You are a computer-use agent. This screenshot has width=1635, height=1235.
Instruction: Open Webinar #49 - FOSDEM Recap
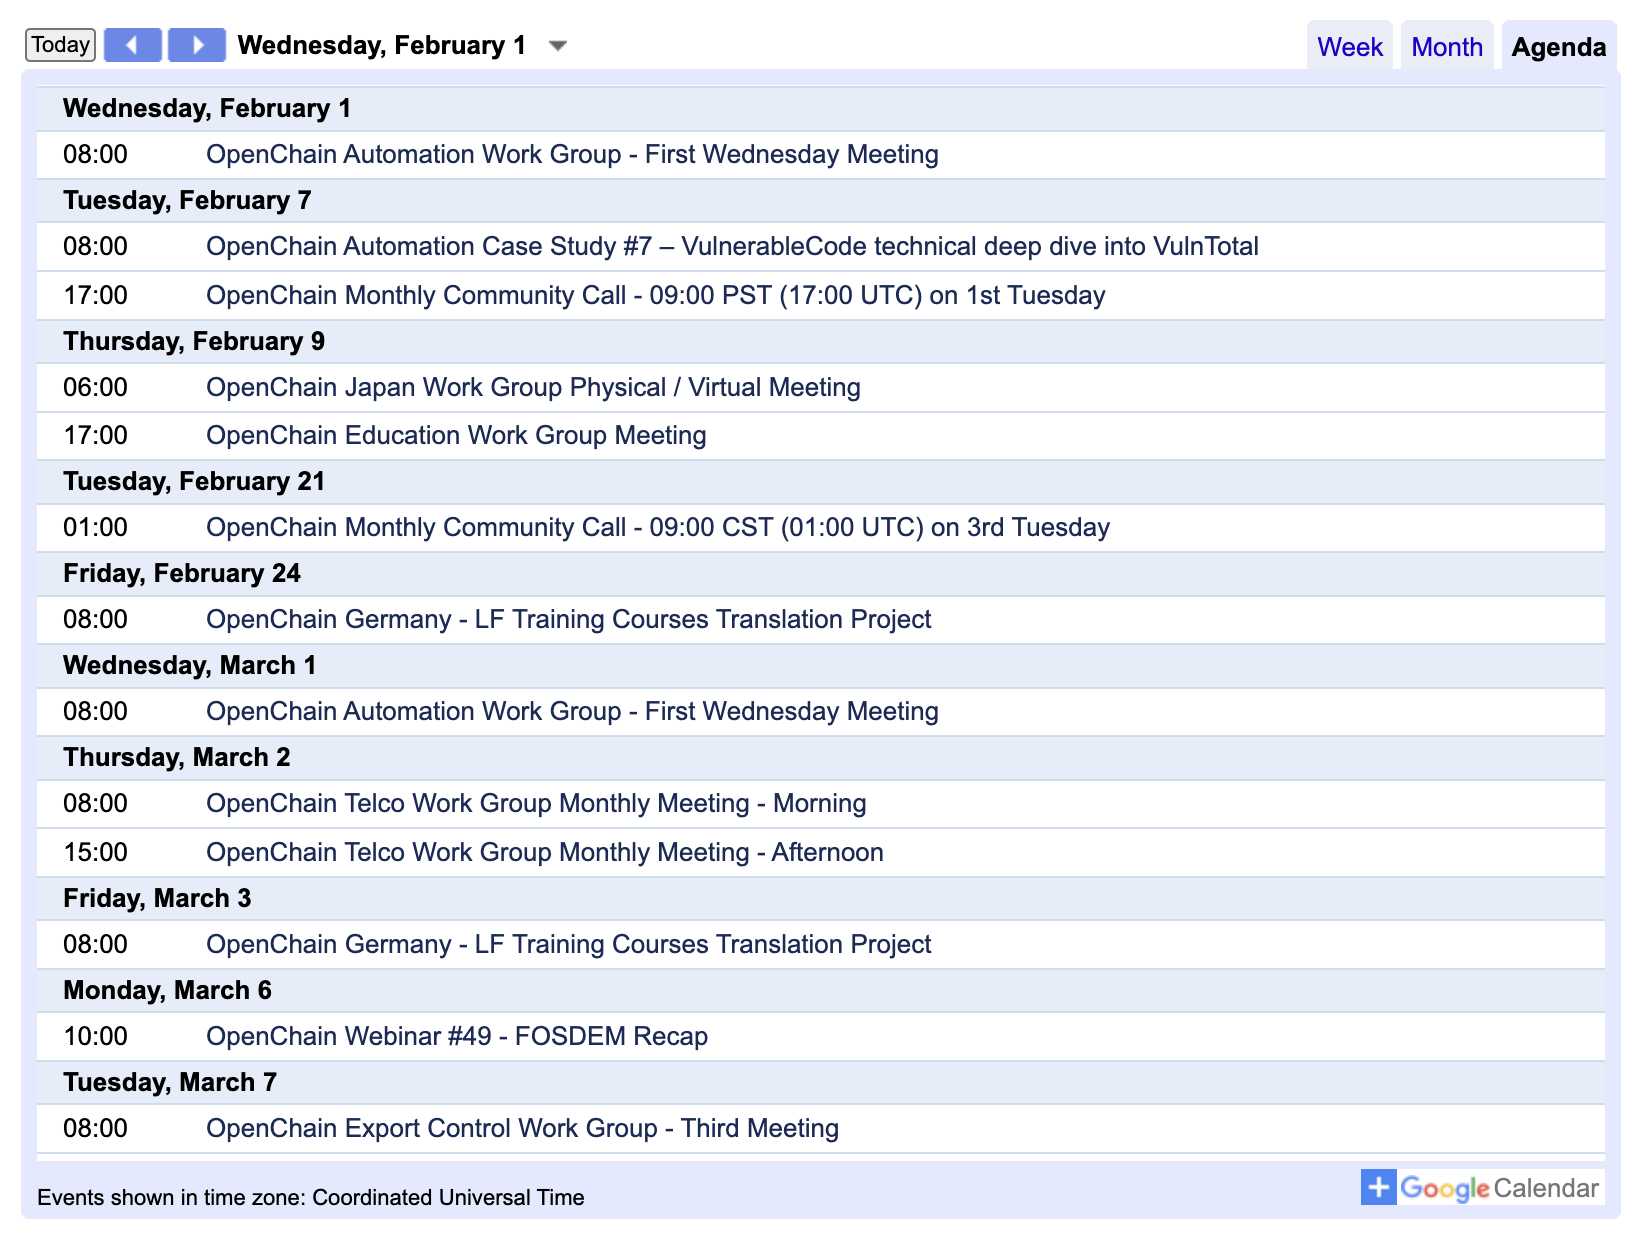tap(457, 1037)
